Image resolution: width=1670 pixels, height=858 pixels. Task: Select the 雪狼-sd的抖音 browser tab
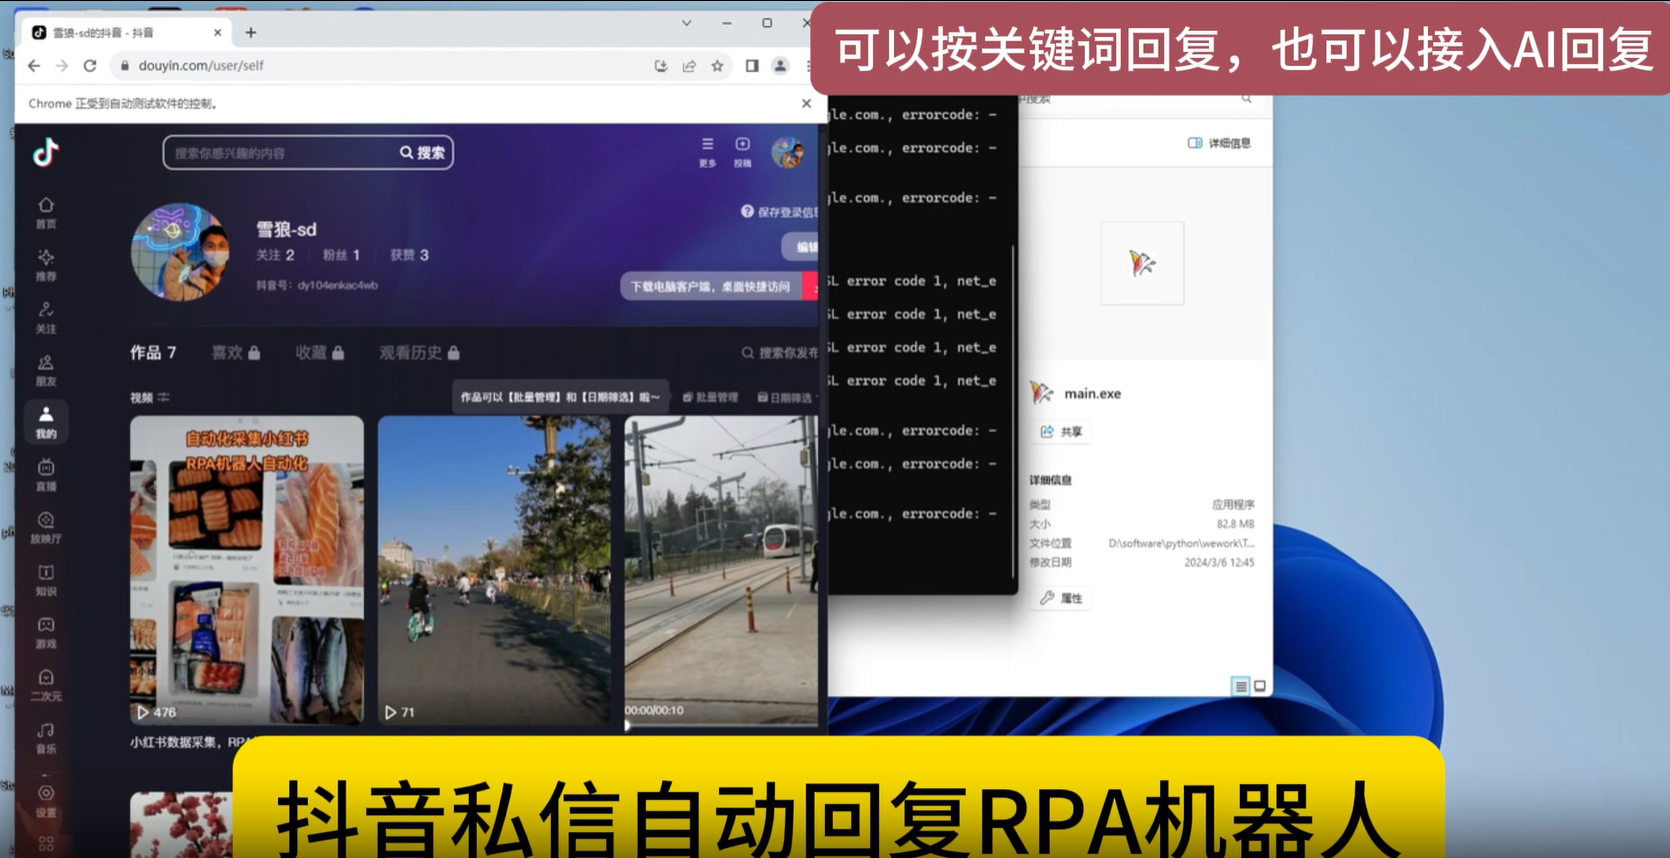tap(127, 32)
